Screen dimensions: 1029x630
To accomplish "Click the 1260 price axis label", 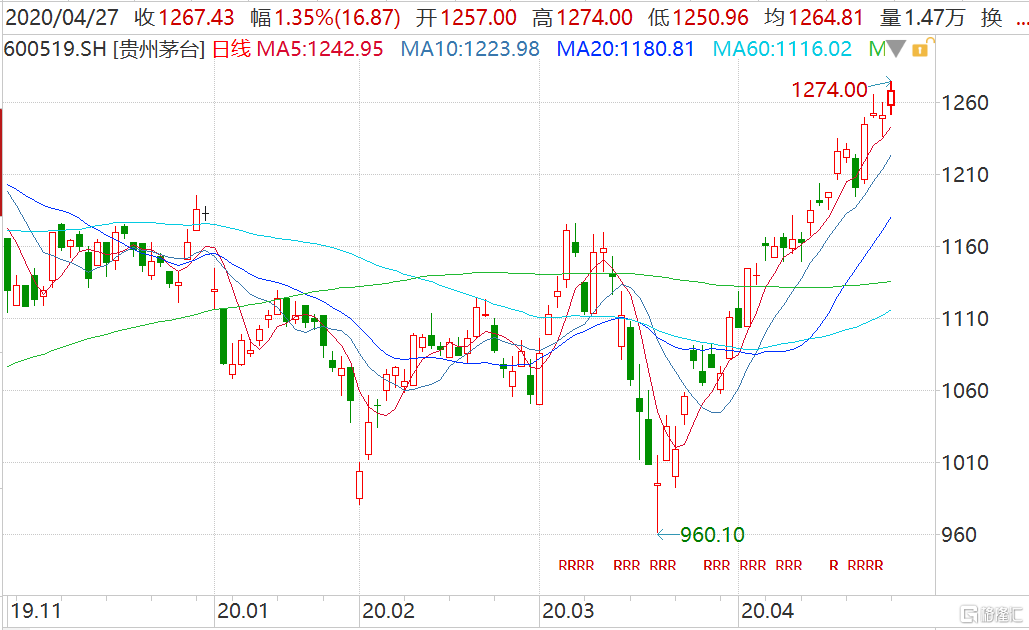I will (x=965, y=103).
